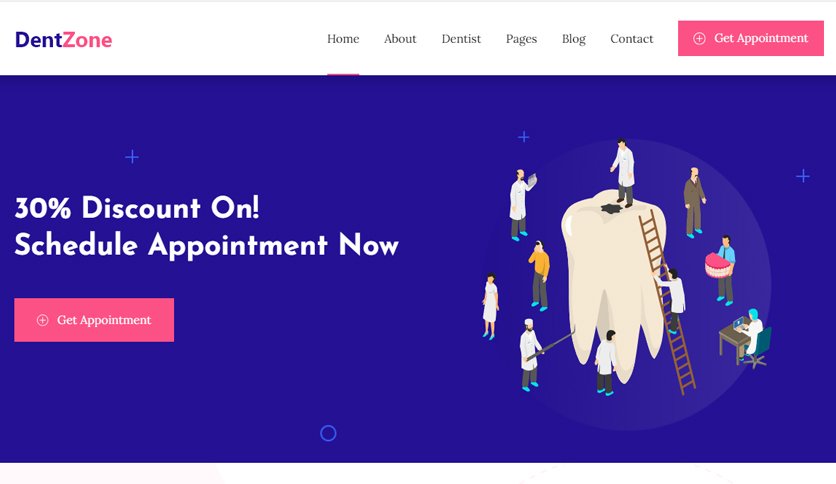The height and width of the screenshot is (484, 836).
Task: Click the header Get Appointment button
Action: click(751, 38)
